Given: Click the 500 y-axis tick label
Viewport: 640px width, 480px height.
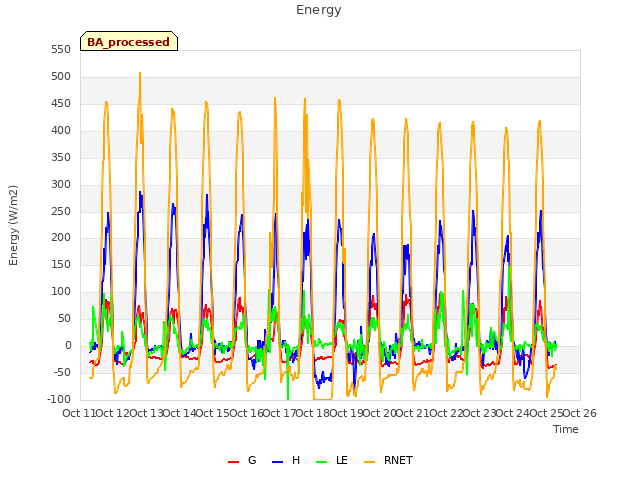Looking at the screenshot, I should pyautogui.click(x=61, y=76).
